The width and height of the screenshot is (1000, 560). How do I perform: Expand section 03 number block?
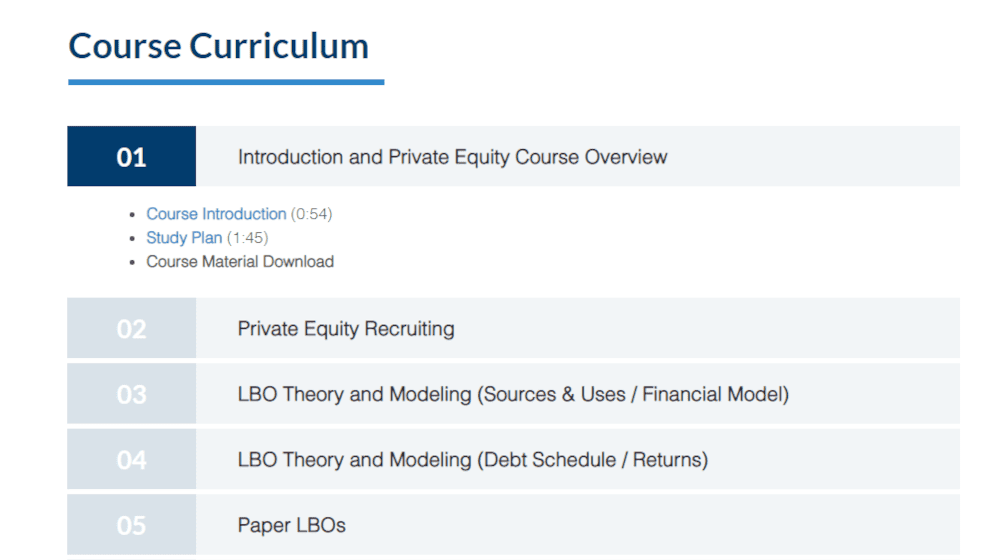click(131, 394)
